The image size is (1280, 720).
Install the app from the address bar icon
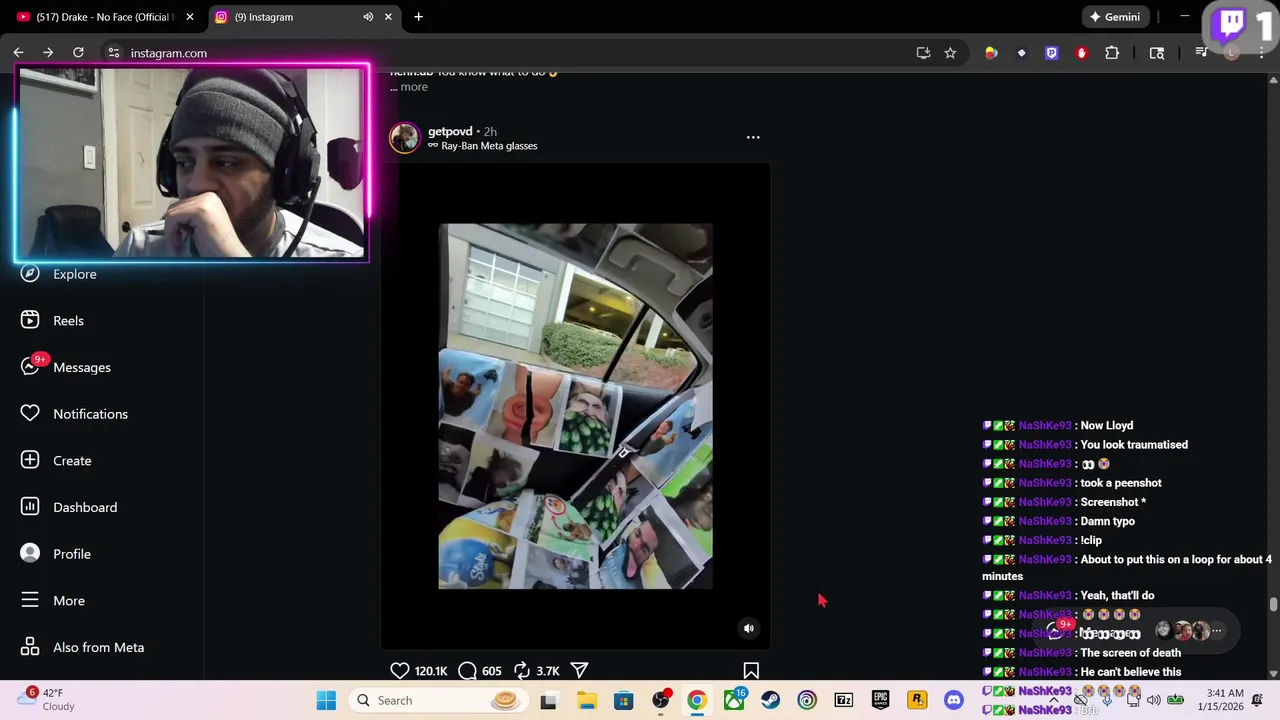pos(923,53)
